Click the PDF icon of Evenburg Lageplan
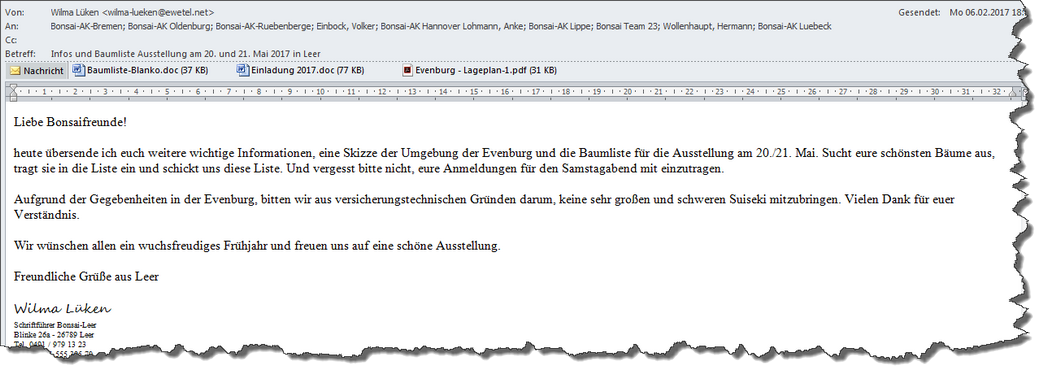 click(407, 70)
